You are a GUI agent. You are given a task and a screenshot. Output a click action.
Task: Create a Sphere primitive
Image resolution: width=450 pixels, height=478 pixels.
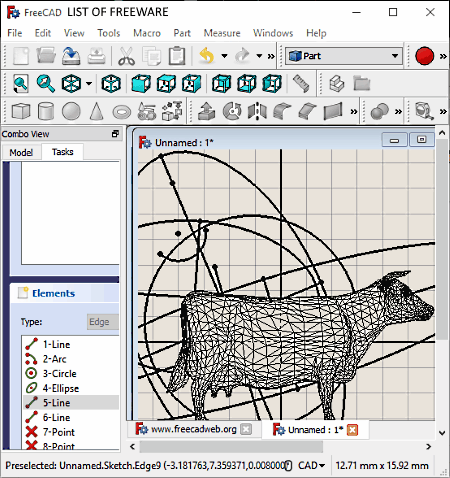71,111
